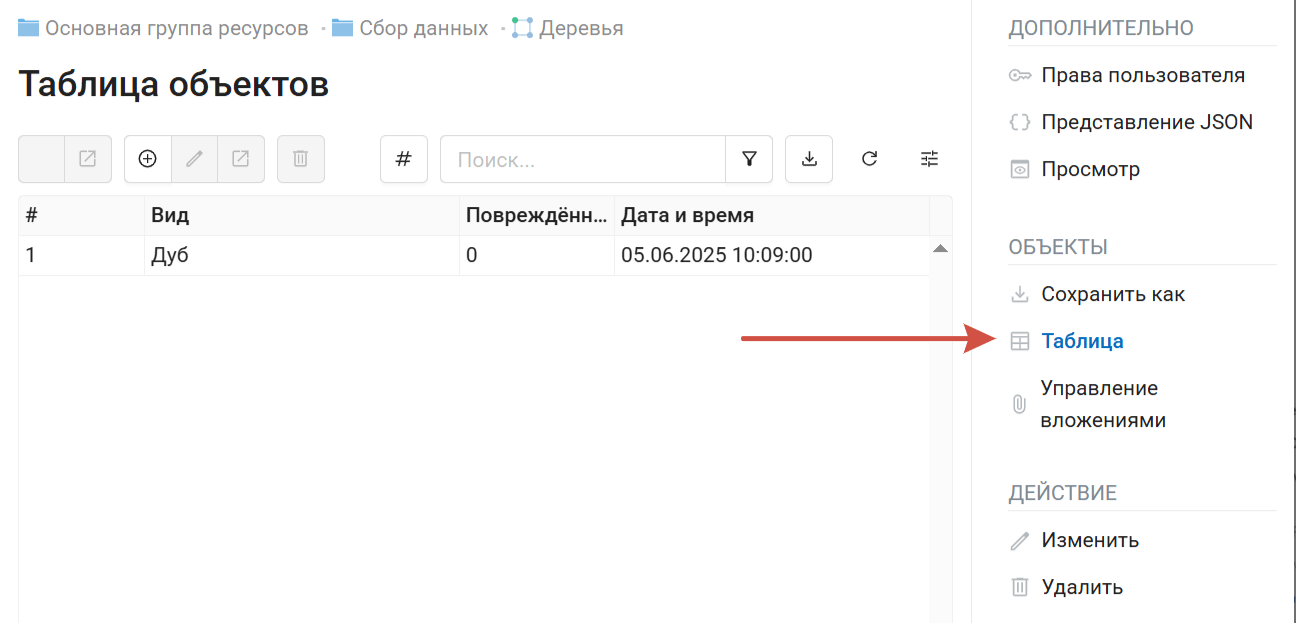The height and width of the screenshot is (623, 1296).
Task: Click the Удалить action
Action: click(x=1083, y=587)
